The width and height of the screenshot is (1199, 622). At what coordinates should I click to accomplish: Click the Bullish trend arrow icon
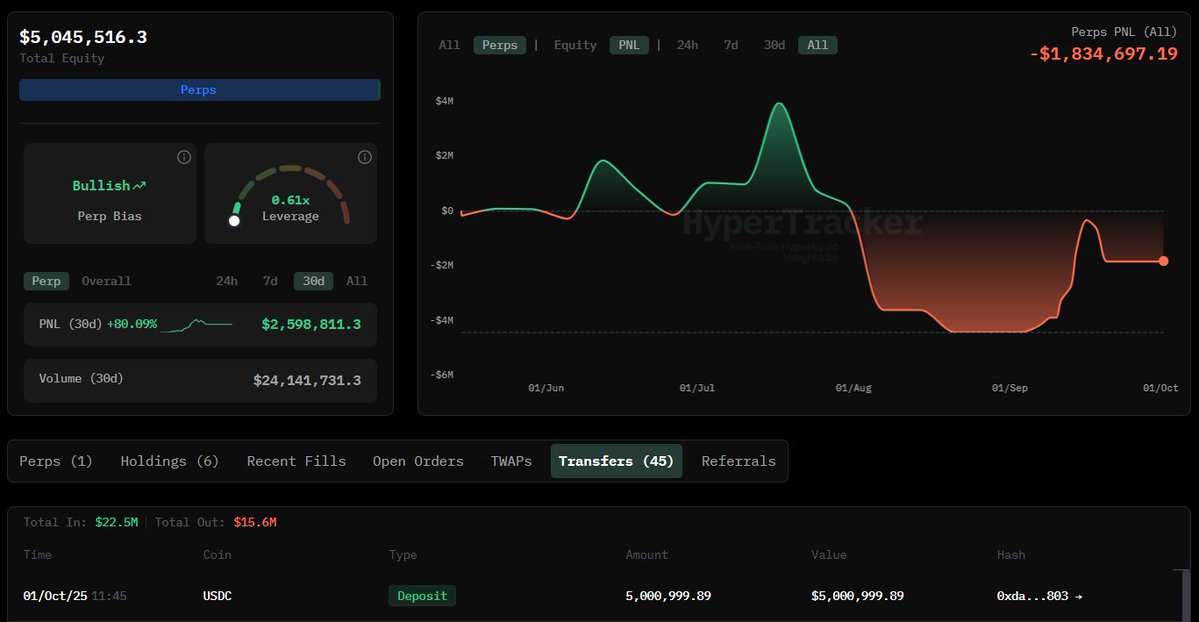point(139,186)
